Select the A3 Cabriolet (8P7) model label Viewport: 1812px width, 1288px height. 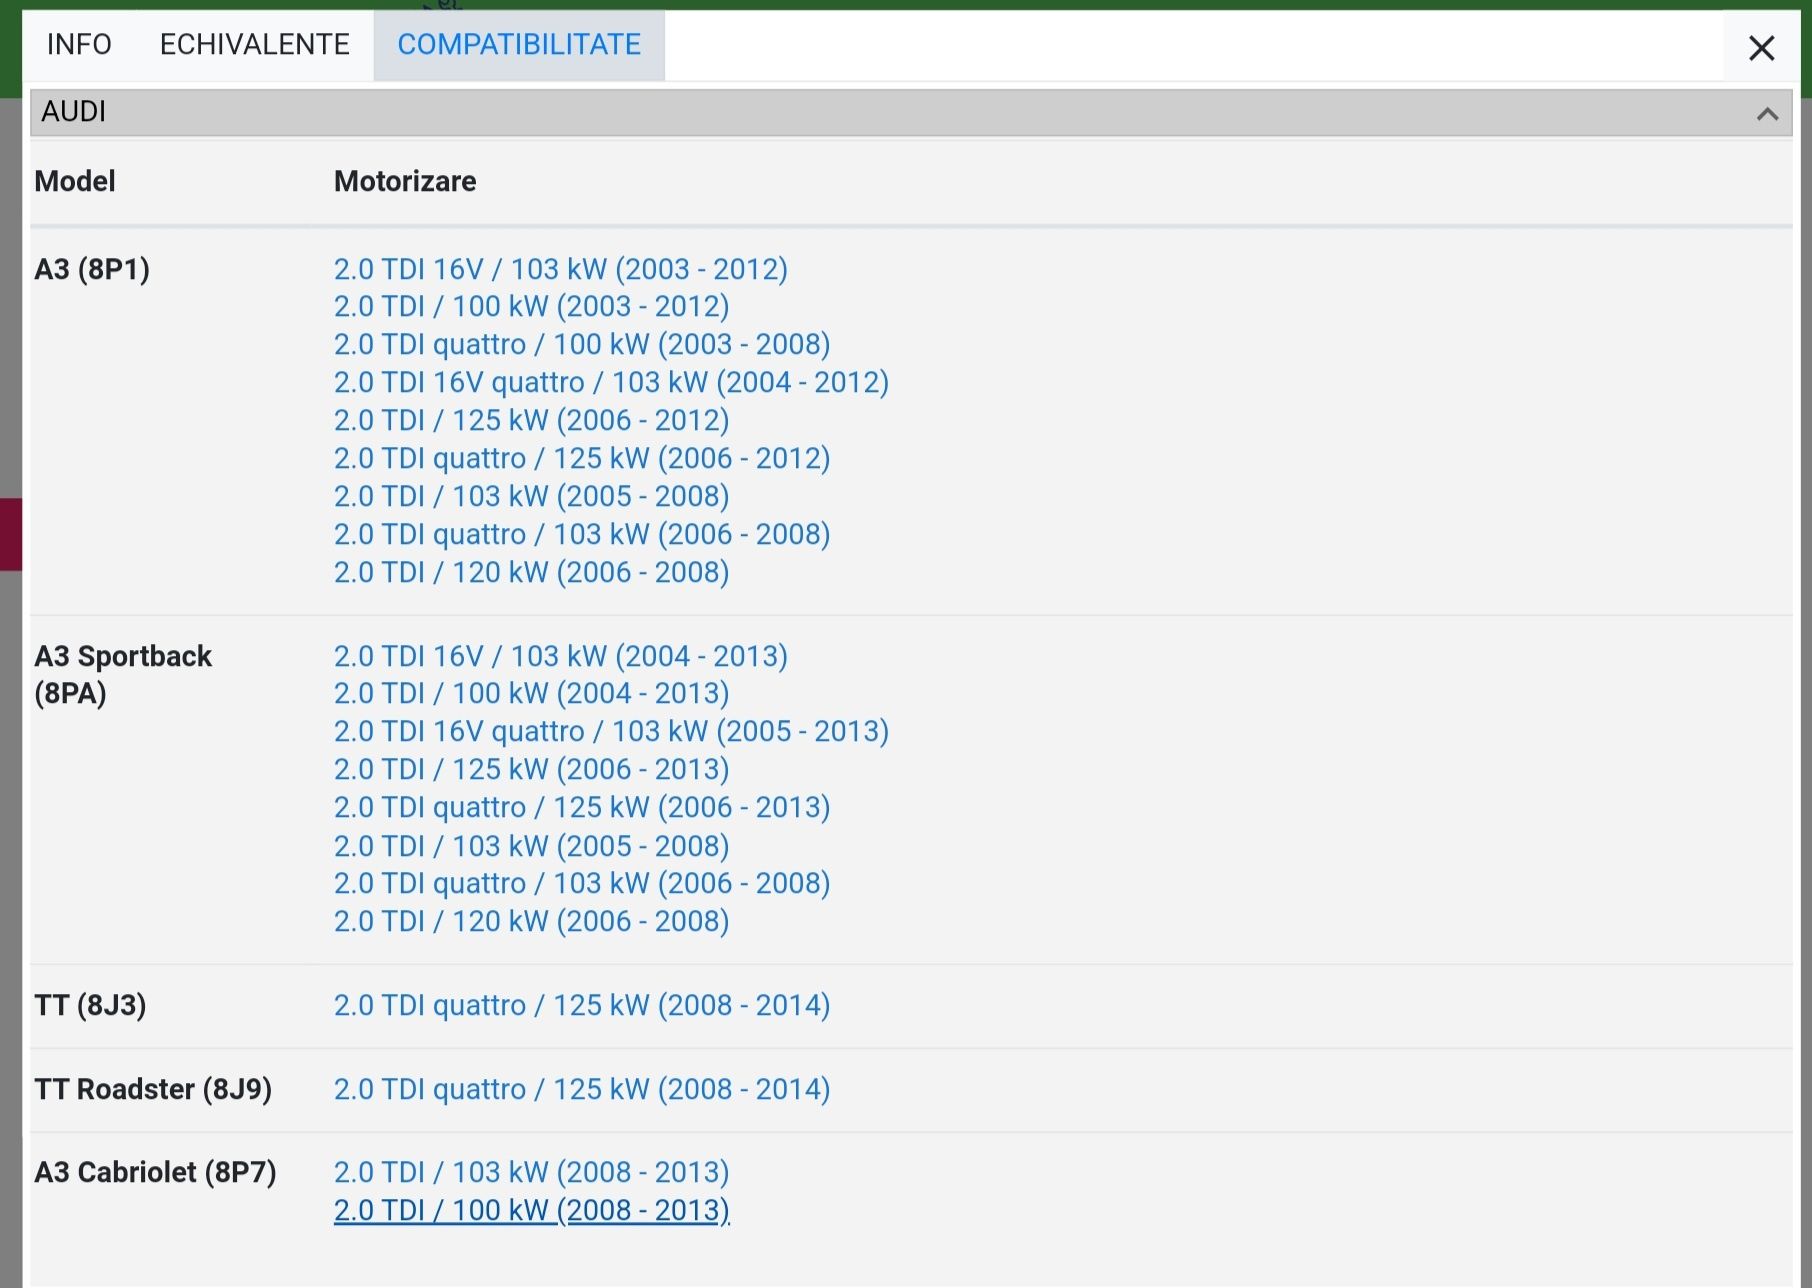point(155,1172)
